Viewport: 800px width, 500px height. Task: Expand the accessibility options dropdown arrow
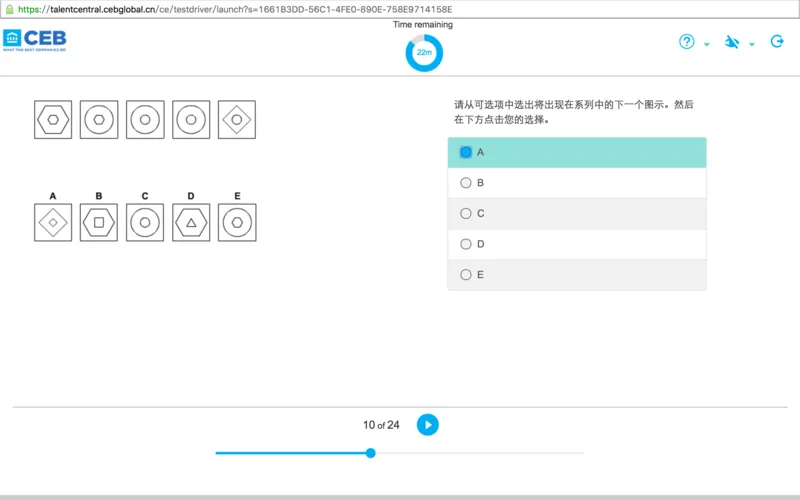(x=752, y=44)
